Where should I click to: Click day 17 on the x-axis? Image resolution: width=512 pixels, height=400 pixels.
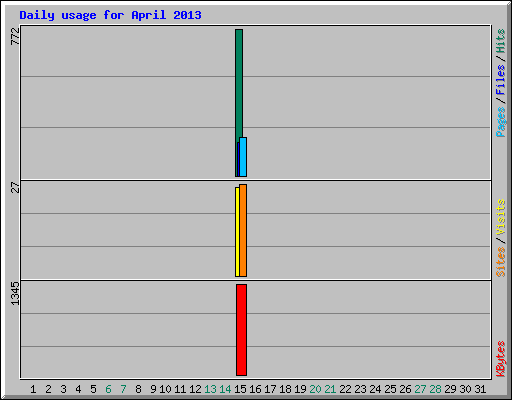pos(270,389)
